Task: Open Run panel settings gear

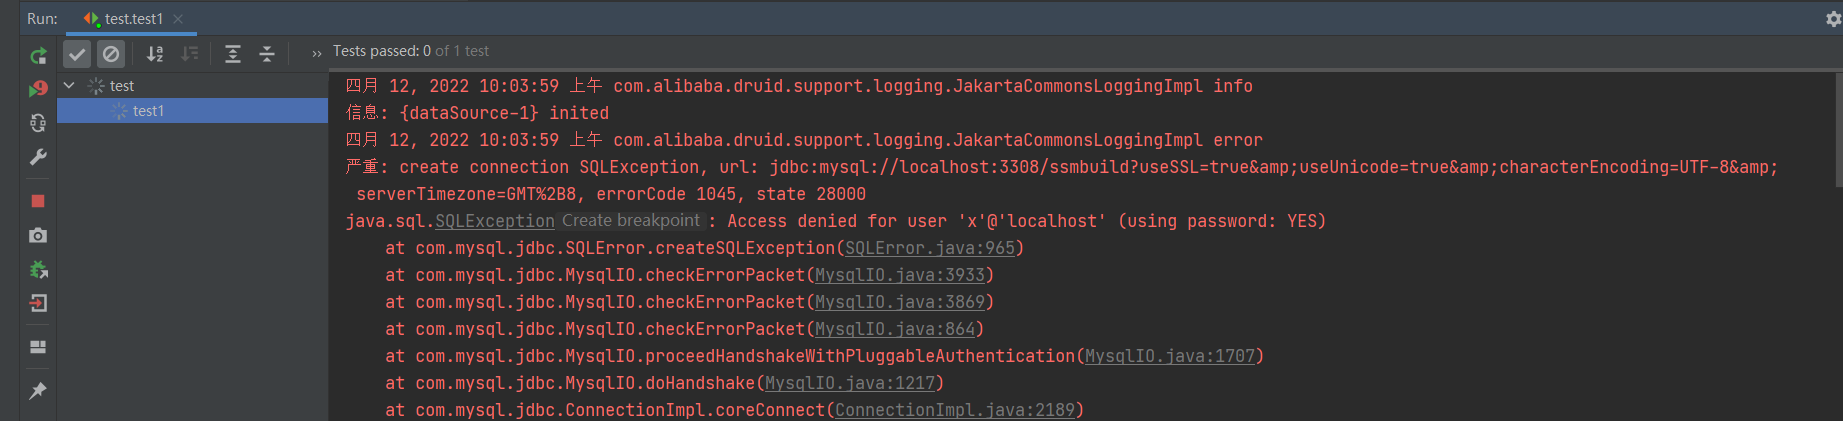Action: (1833, 18)
